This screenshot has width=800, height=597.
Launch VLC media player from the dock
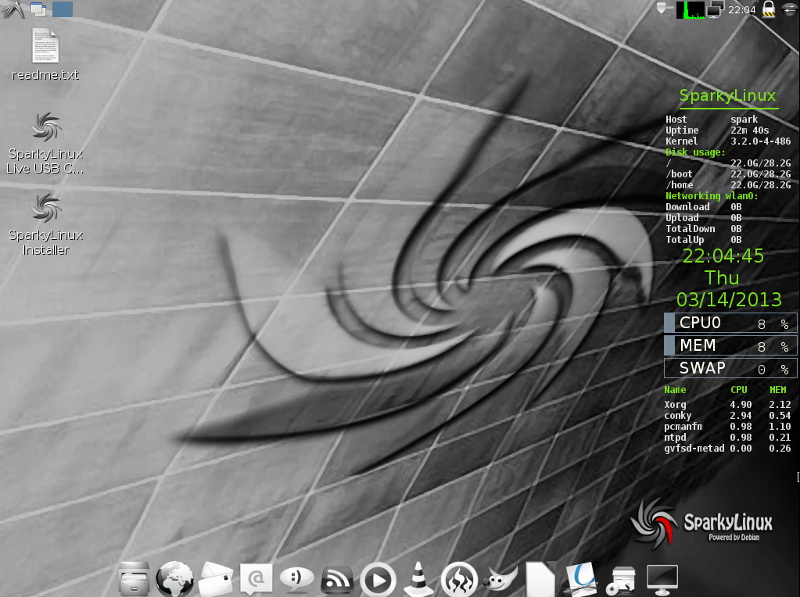(x=419, y=578)
